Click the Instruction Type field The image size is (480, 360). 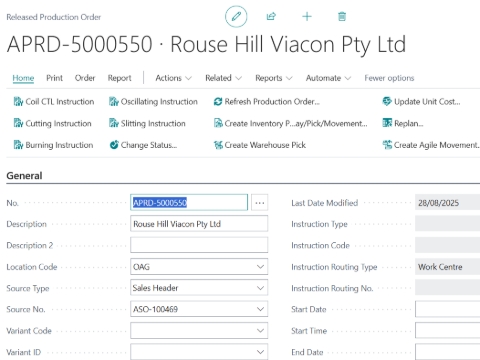tap(448, 224)
